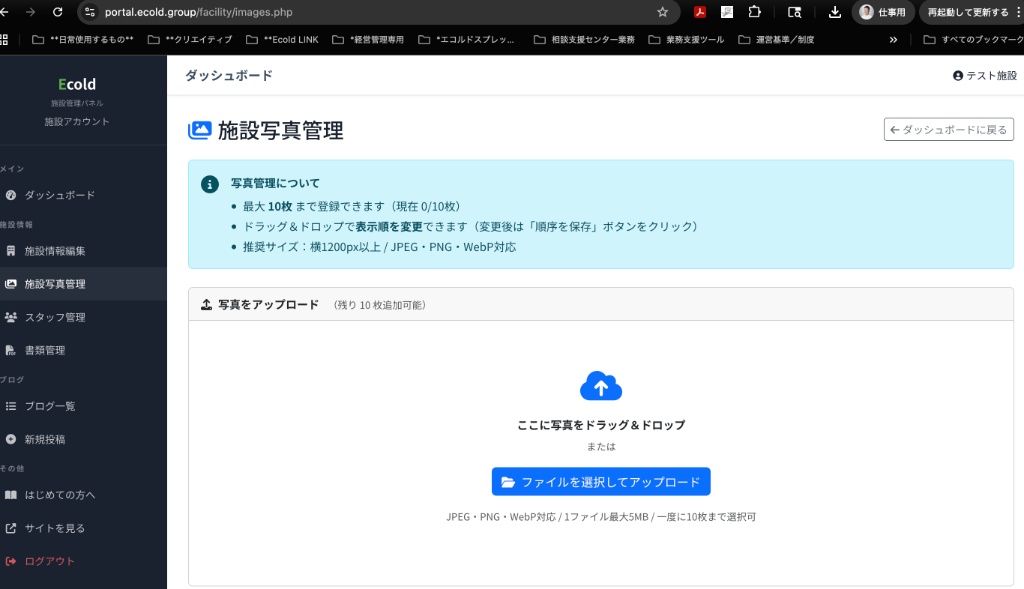The image size is (1024, 589).
Task: Open *エコルドスプレッ... bookmark folder
Action: (467, 39)
